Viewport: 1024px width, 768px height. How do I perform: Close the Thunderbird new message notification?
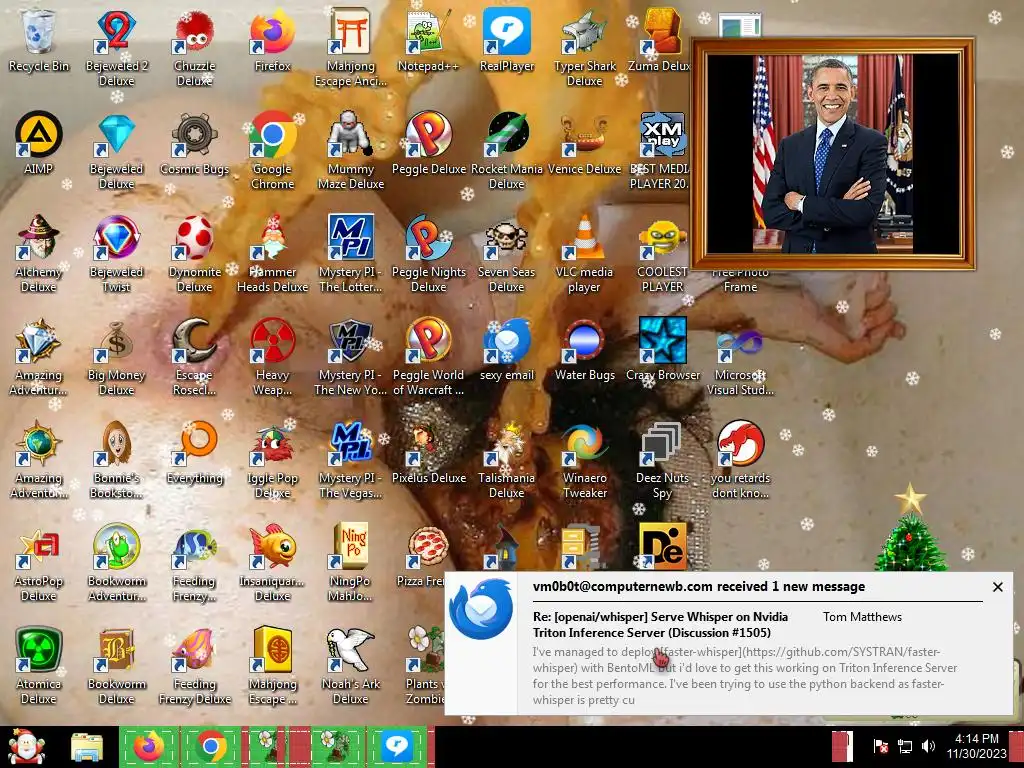(997, 587)
